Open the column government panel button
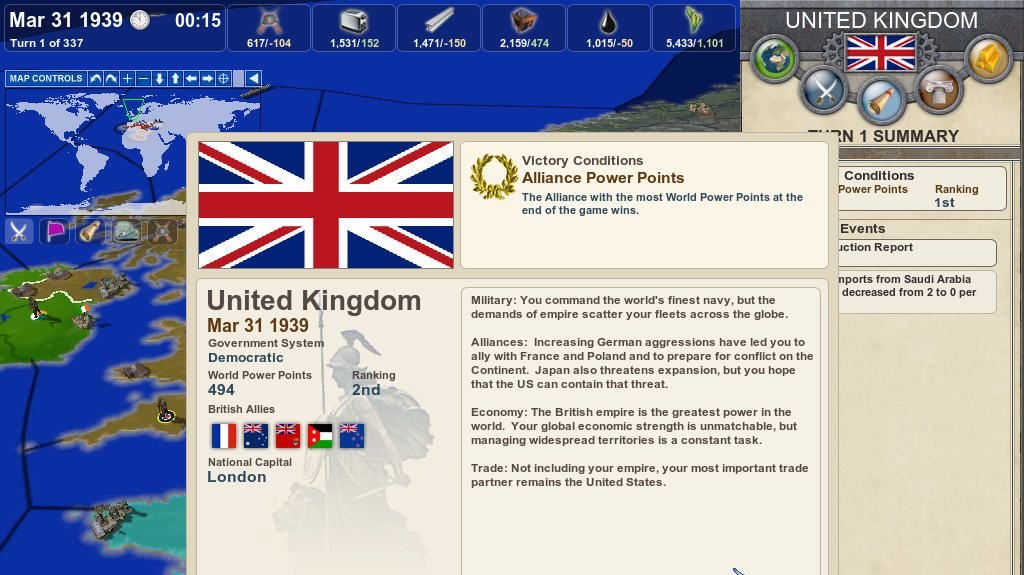Screen dimensions: 1024x575 (x=937, y=90)
